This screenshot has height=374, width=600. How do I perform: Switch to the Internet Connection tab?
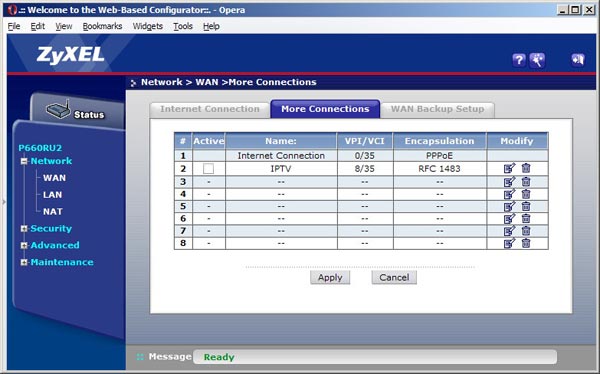click(210, 109)
